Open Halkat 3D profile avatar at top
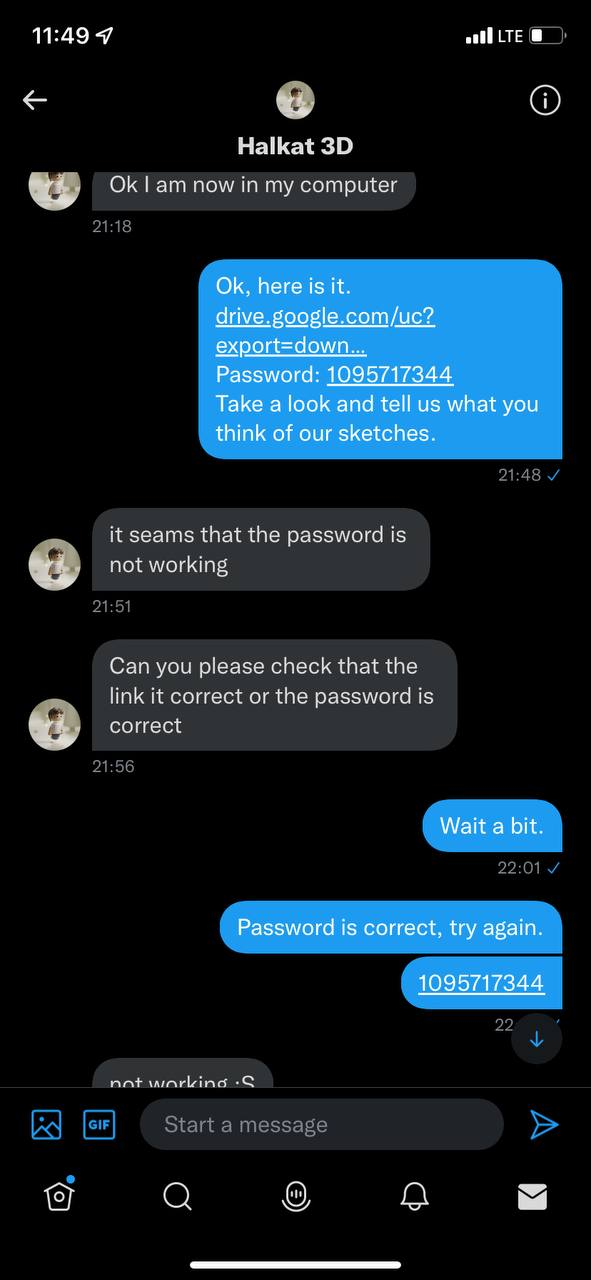Viewport: 591px width, 1280px height. [x=295, y=99]
